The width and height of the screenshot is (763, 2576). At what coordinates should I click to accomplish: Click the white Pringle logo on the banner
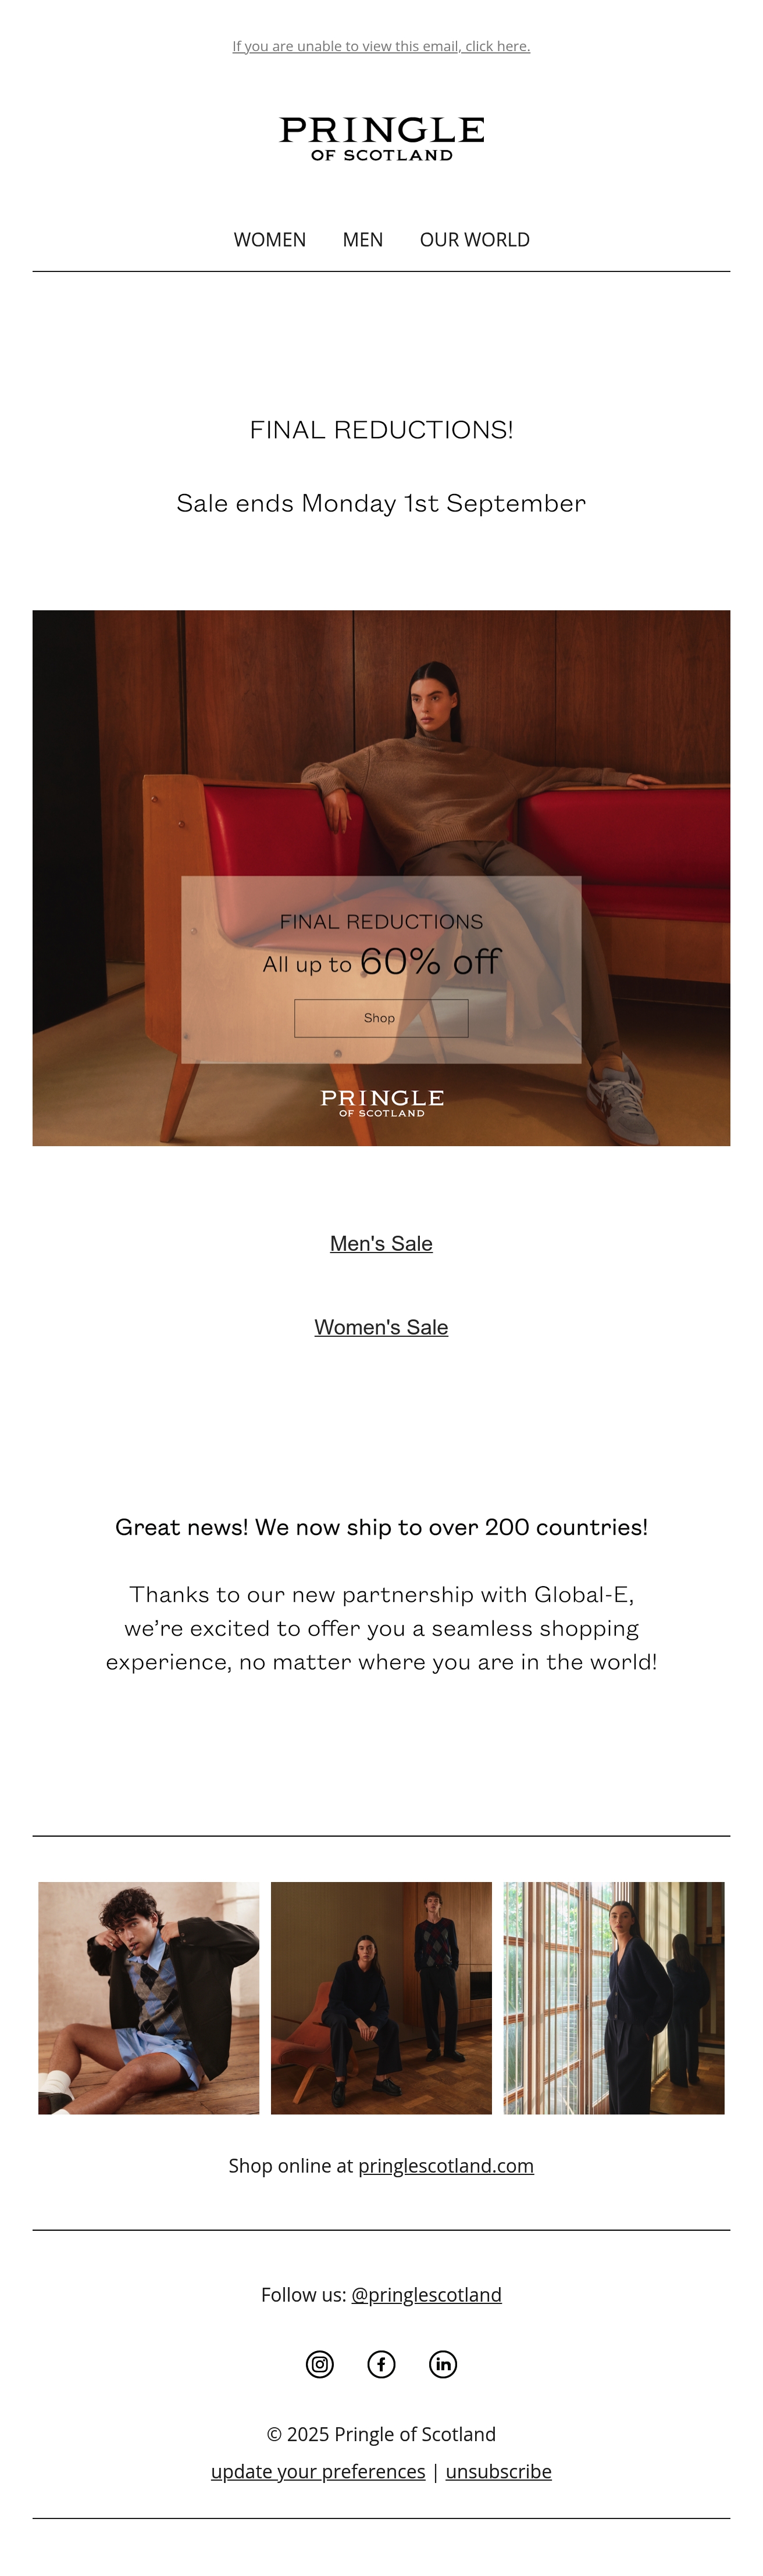tap(381, 1103)
